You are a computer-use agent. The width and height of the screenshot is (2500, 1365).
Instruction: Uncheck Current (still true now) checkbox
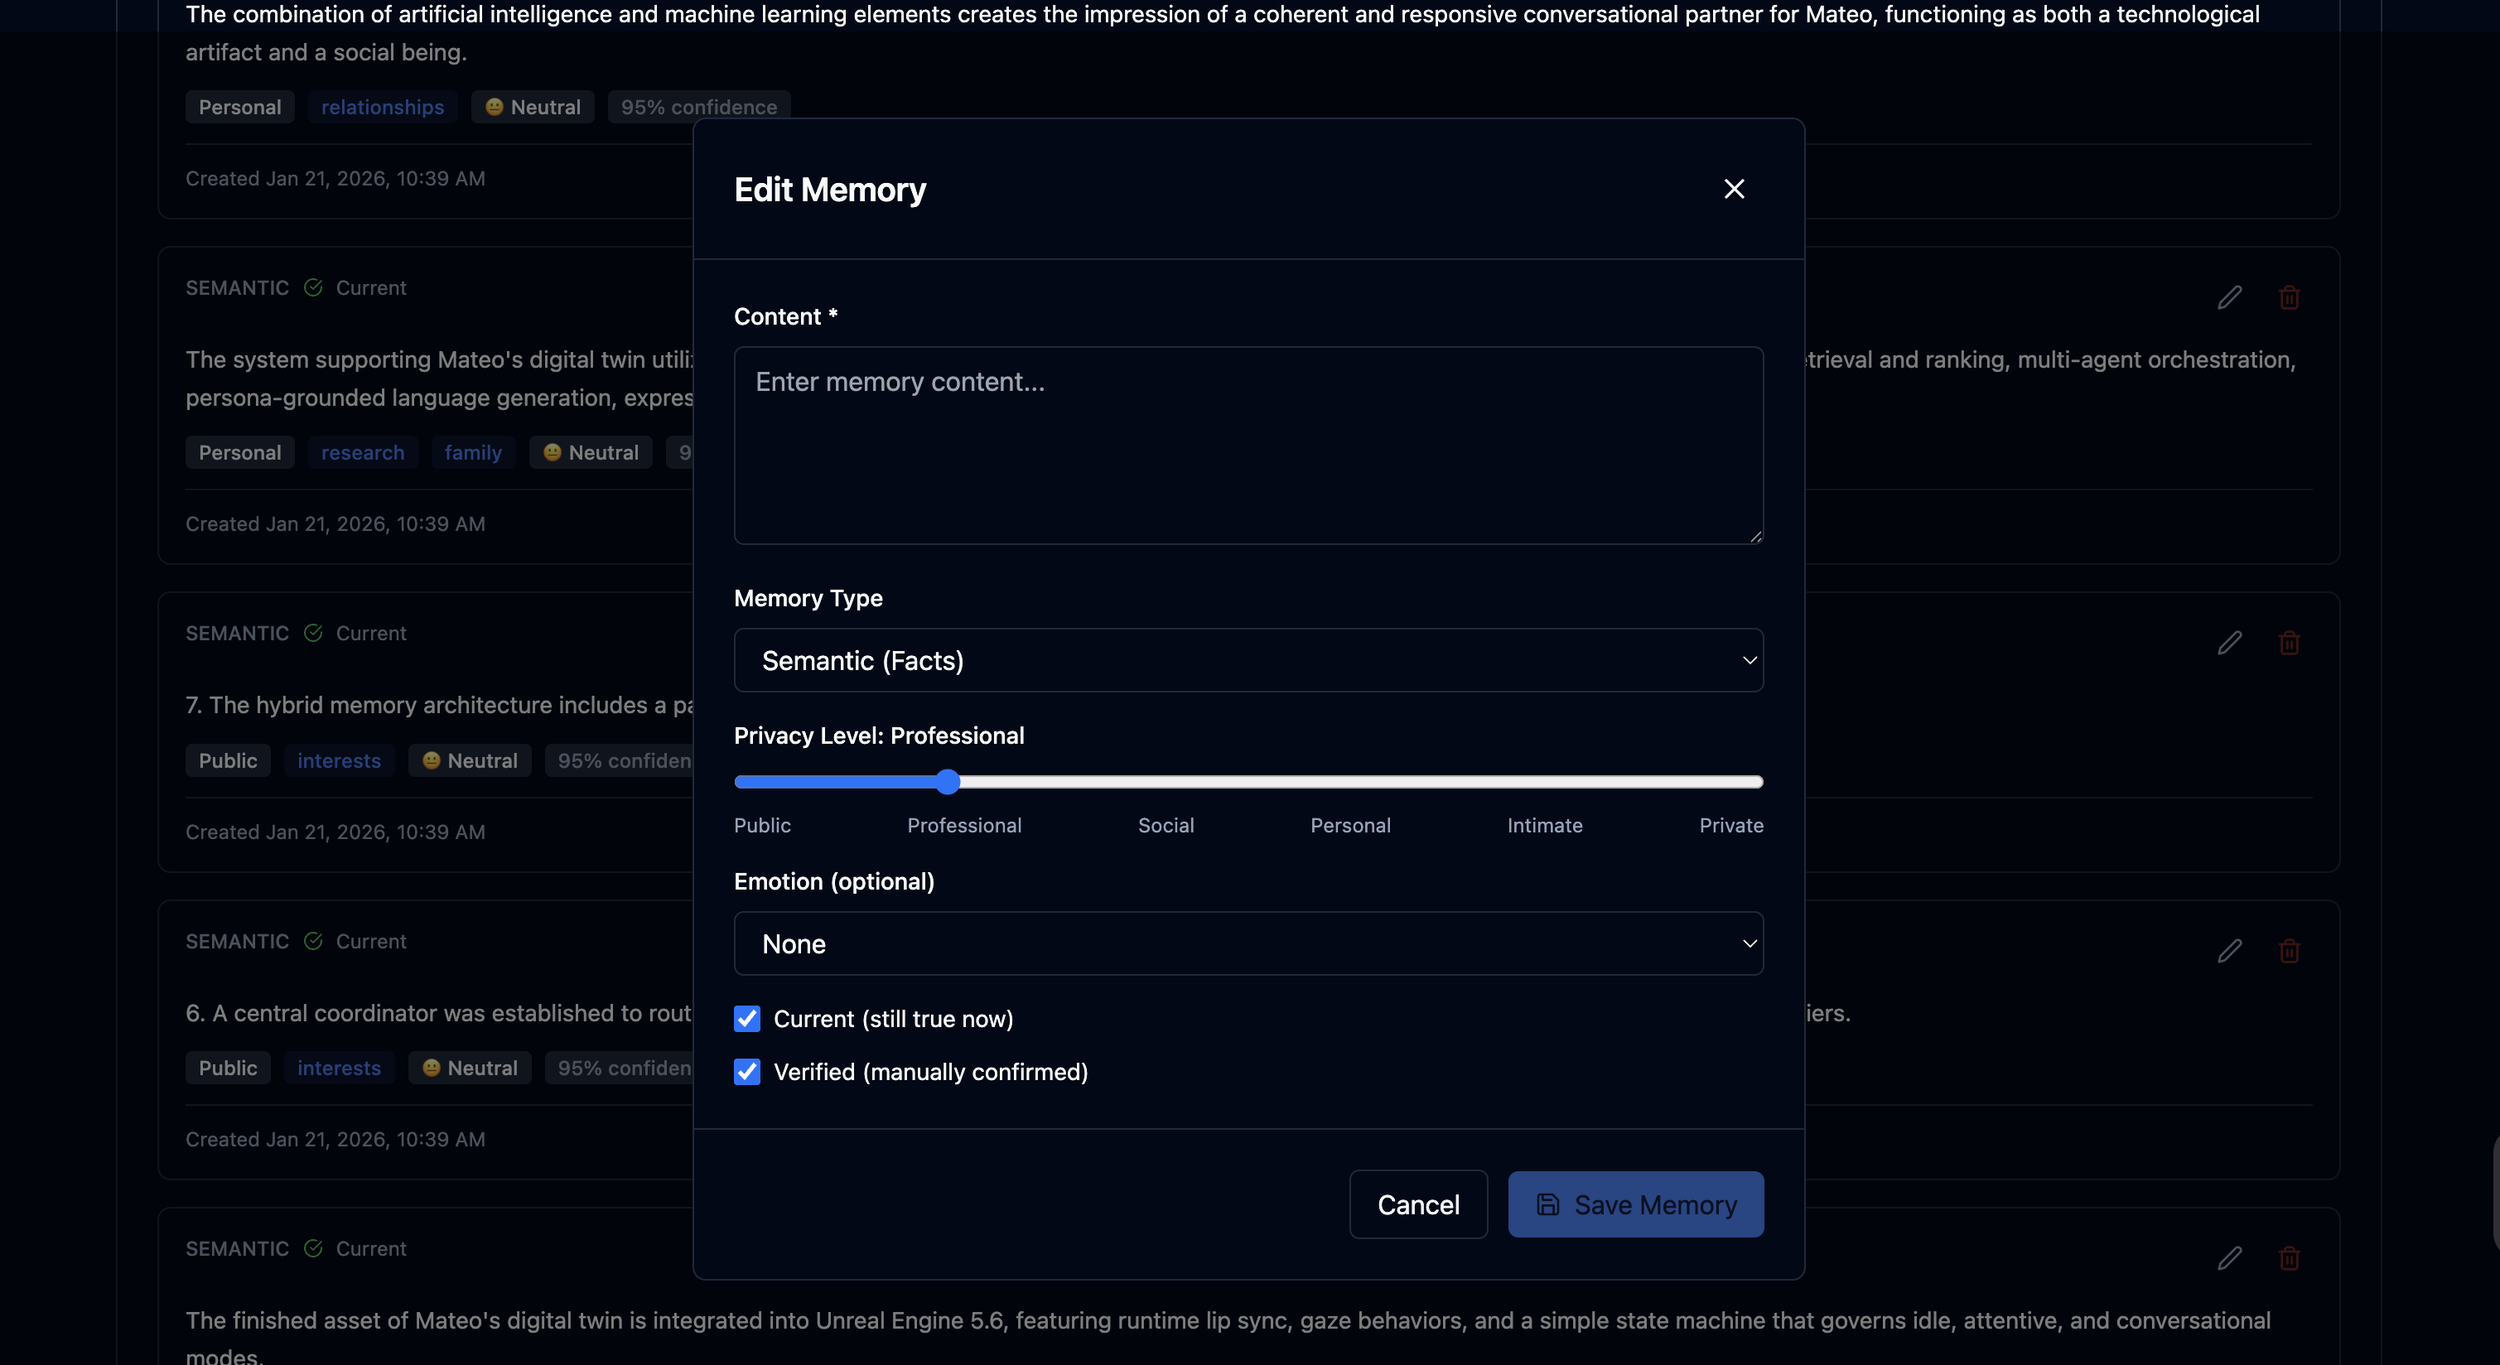[x=747, y=1018]
